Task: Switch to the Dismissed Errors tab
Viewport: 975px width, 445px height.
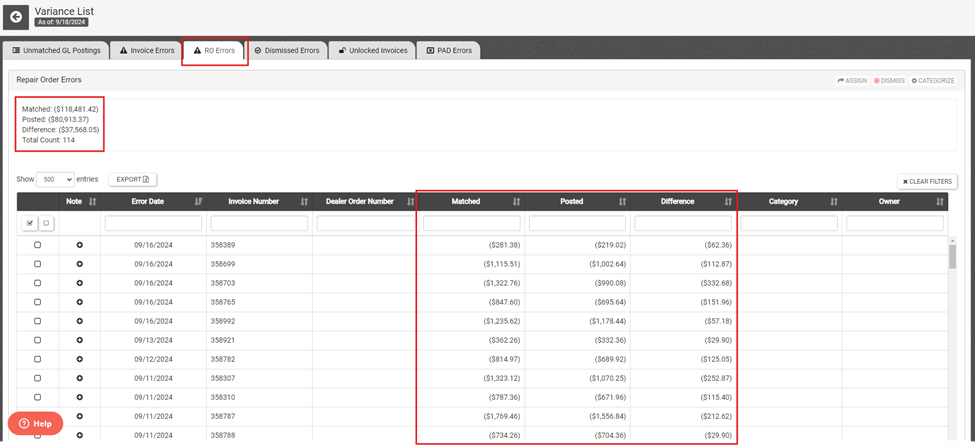Action: point(287,50)
